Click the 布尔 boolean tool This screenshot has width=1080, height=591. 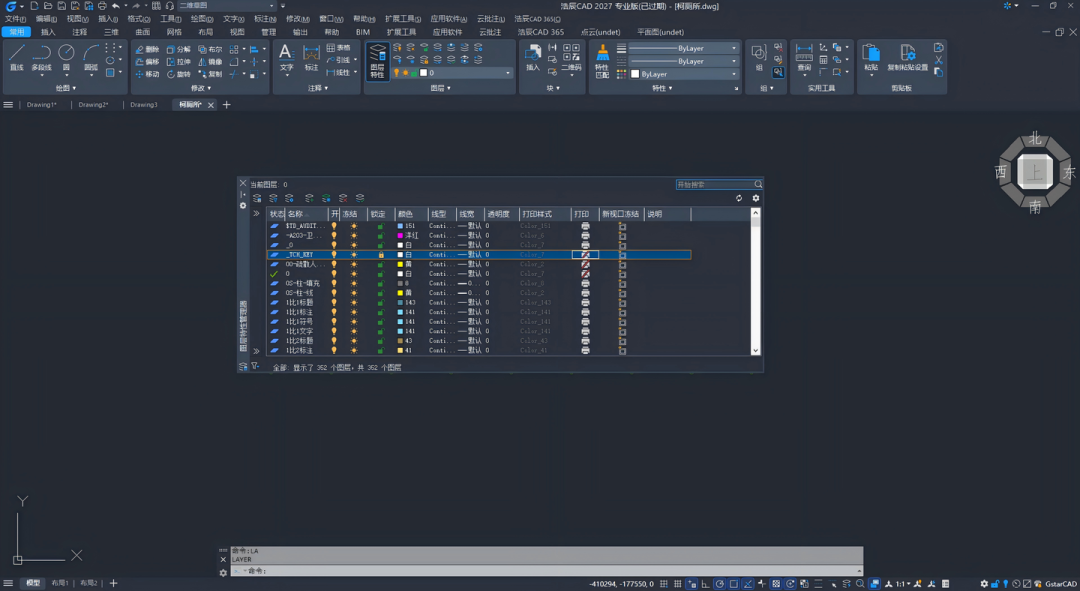click(x=210, y=50)
